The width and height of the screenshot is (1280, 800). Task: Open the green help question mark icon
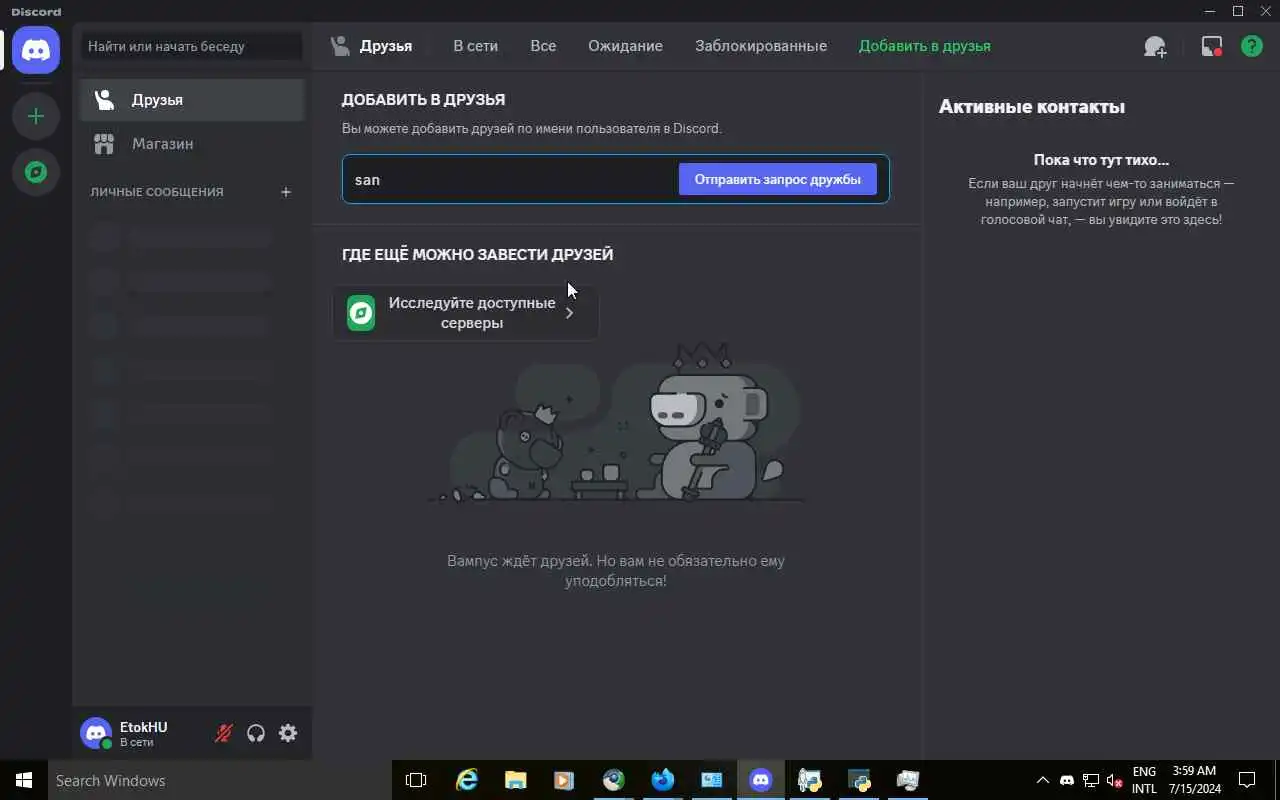tap(1252, 46)
